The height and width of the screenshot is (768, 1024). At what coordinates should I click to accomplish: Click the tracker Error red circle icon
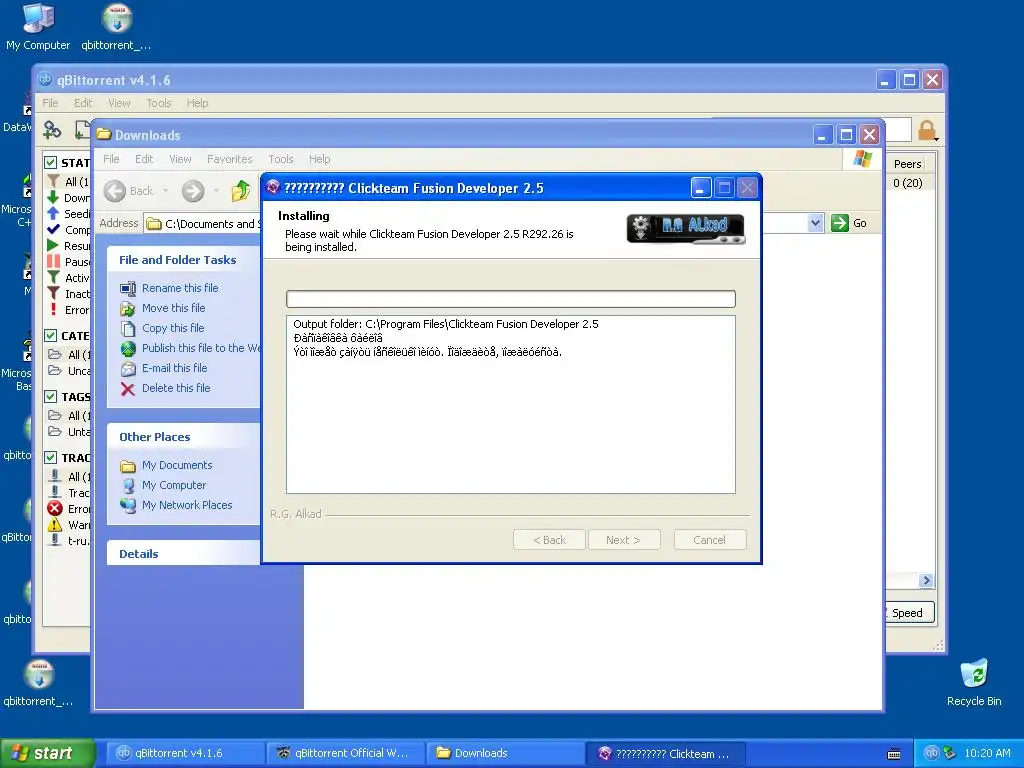55,509
